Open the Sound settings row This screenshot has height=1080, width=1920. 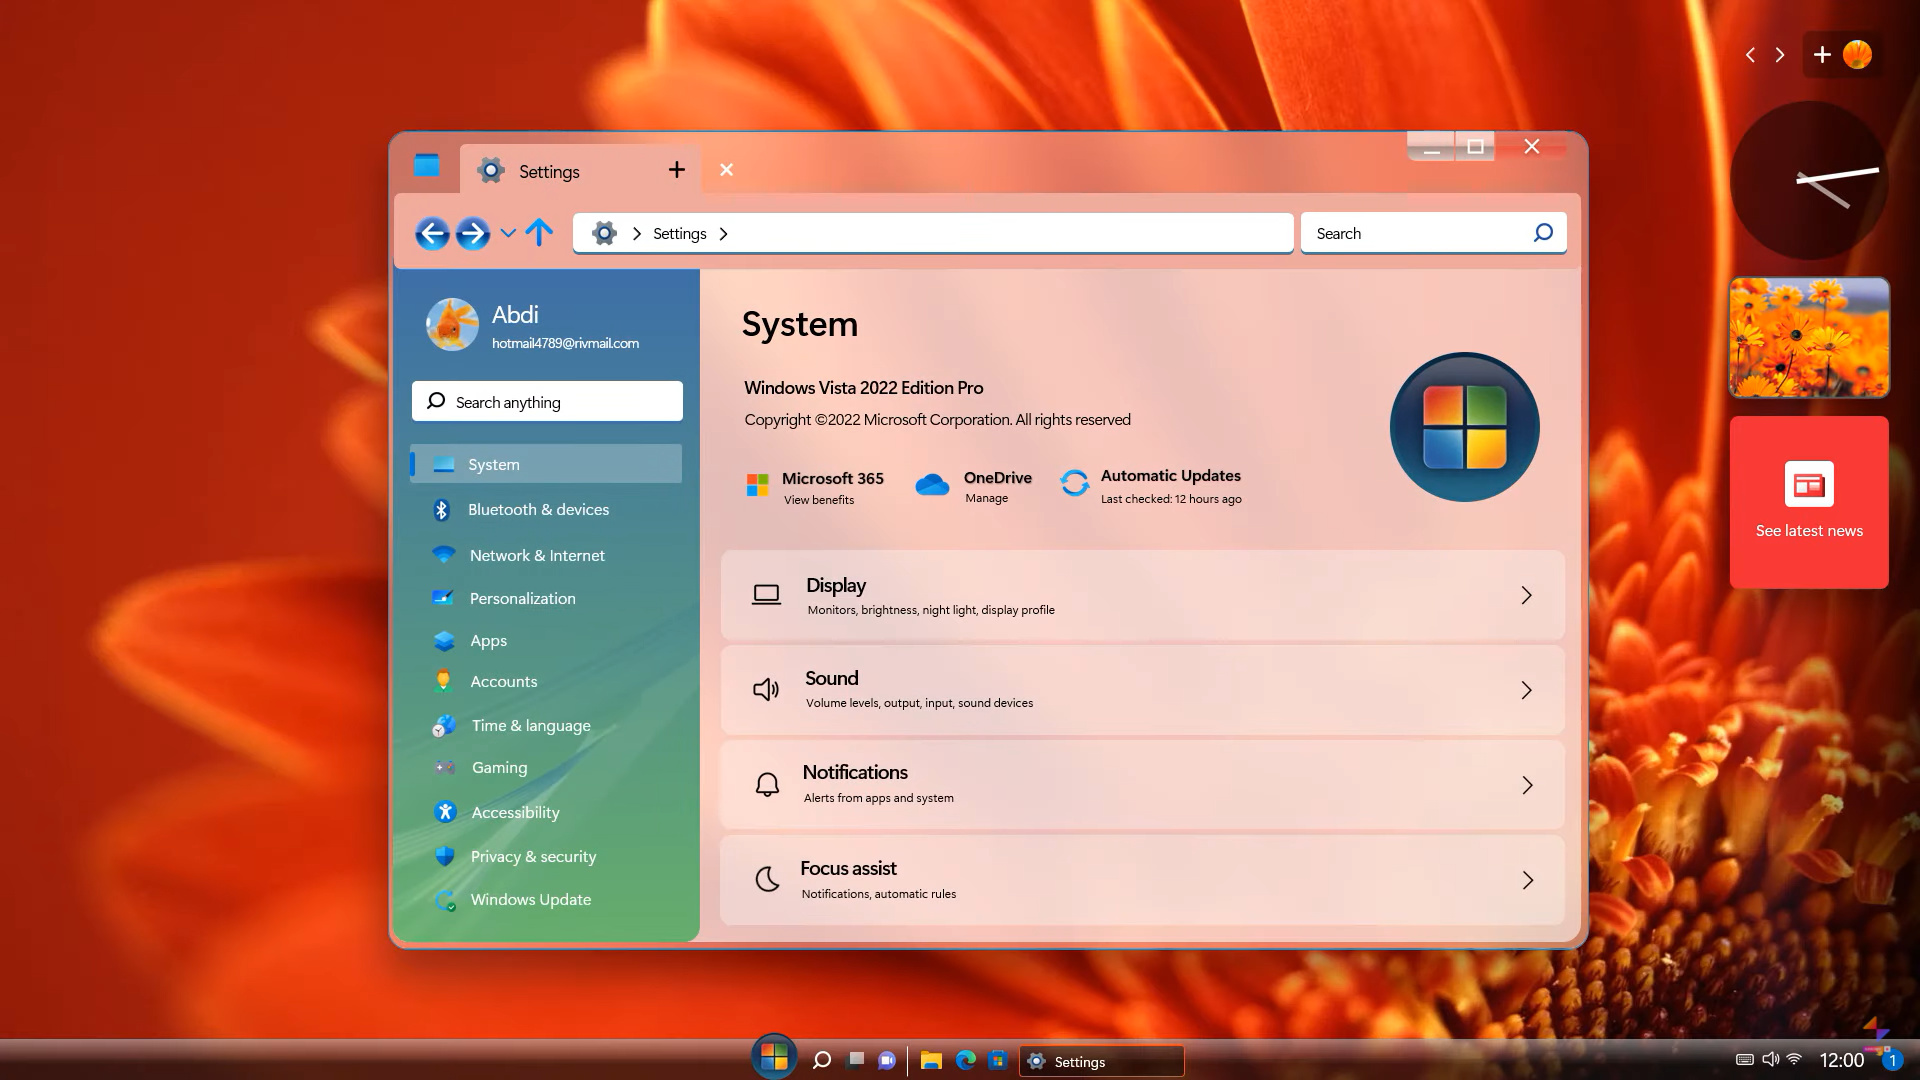(x=1142, y=690)
